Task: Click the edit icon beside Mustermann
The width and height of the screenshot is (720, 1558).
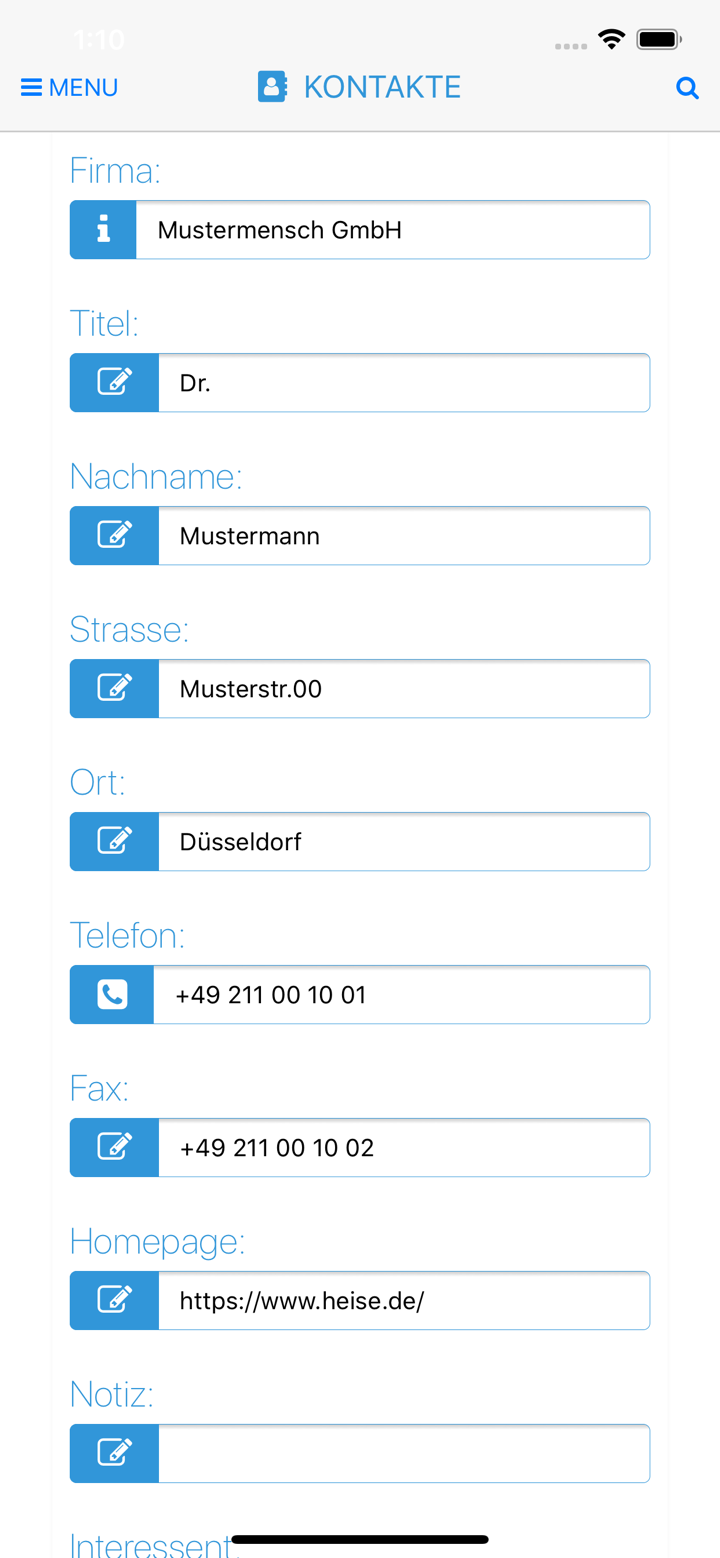Action: click(114, 536)
